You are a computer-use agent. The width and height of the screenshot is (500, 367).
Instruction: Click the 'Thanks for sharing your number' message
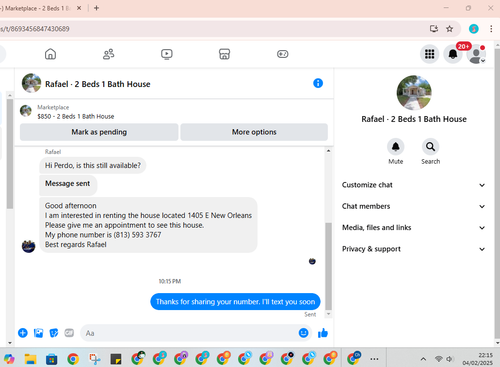pyautogui.click(x=235, y=302)
